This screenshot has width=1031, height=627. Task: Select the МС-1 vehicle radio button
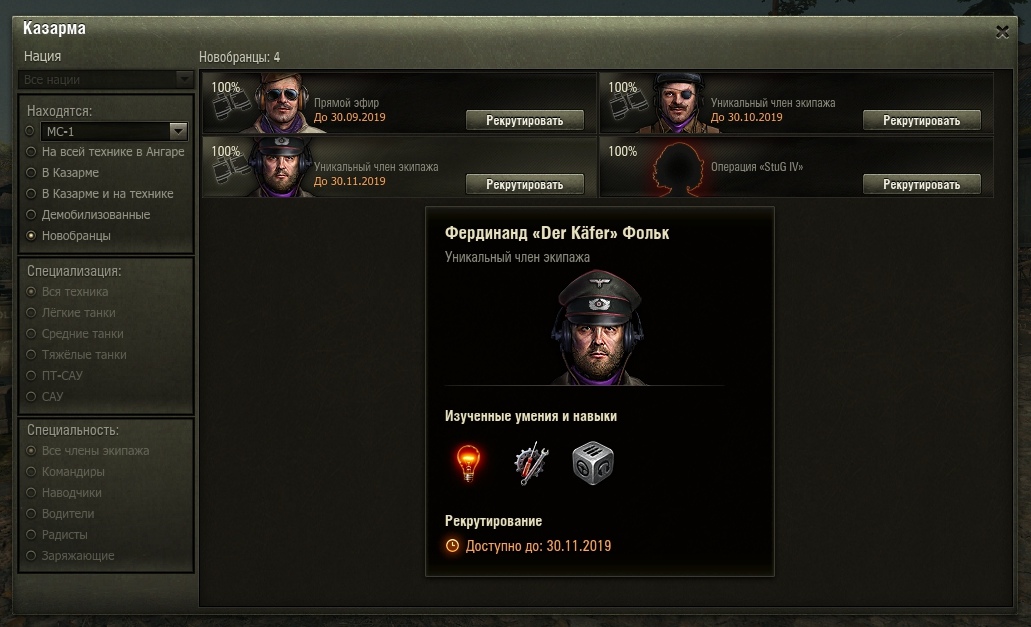(30, 131)
